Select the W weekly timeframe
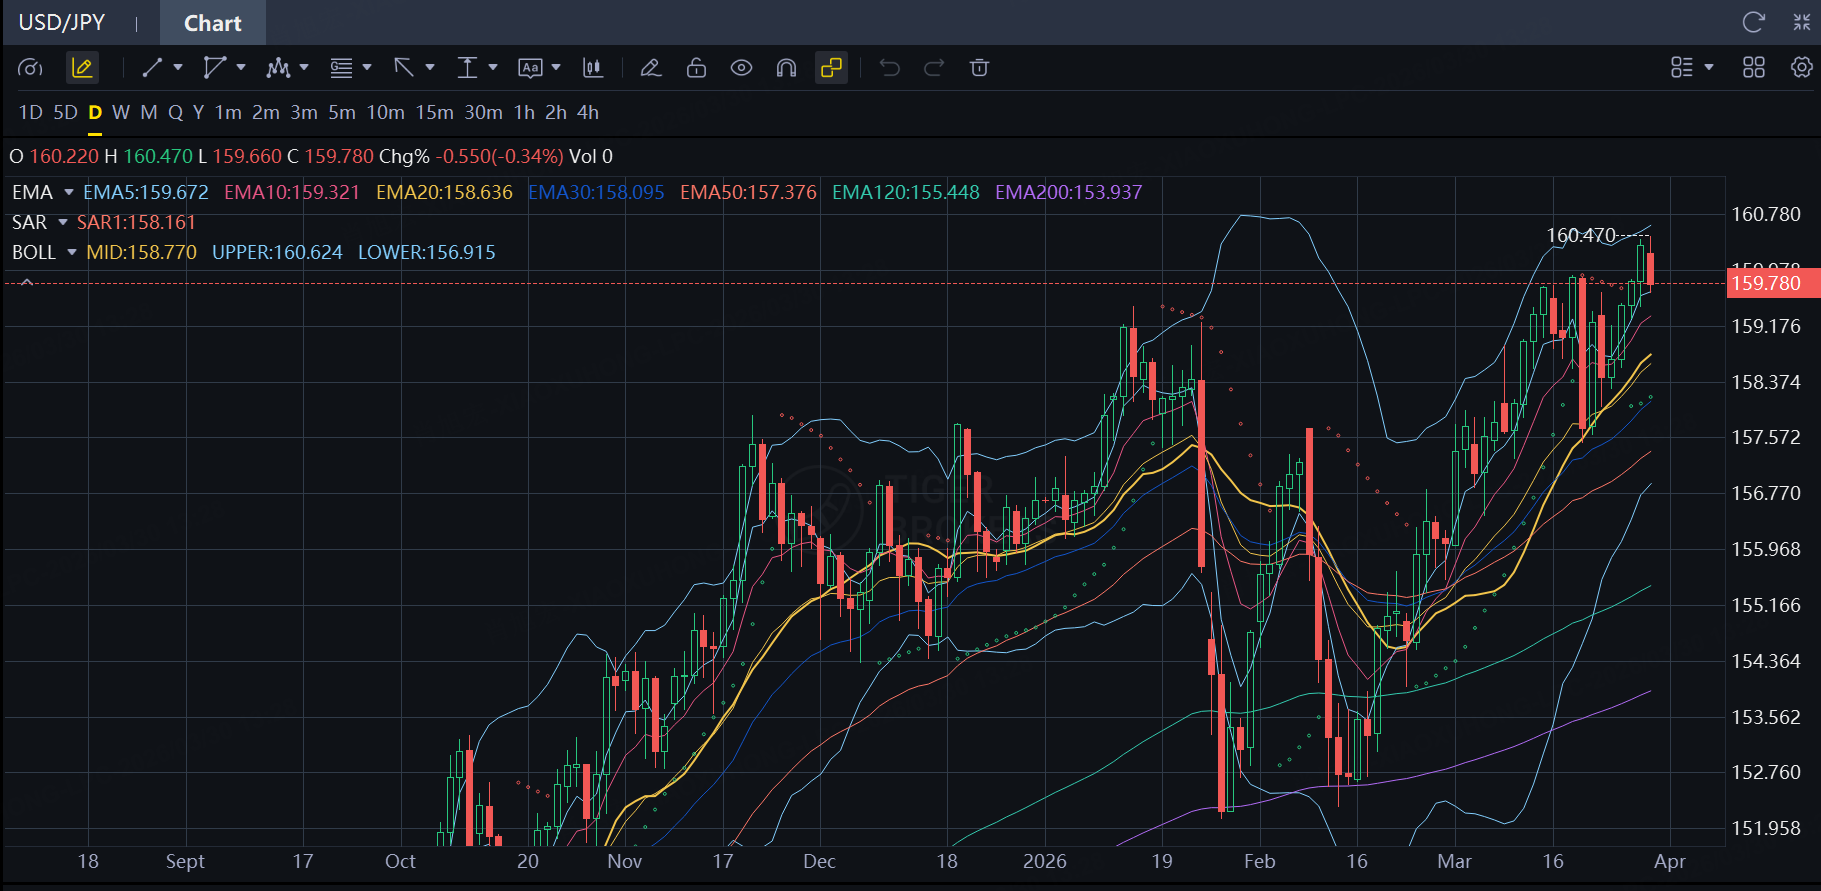Image resolution: width=1821 pixels, height=891 pixels. pos(121,113)
